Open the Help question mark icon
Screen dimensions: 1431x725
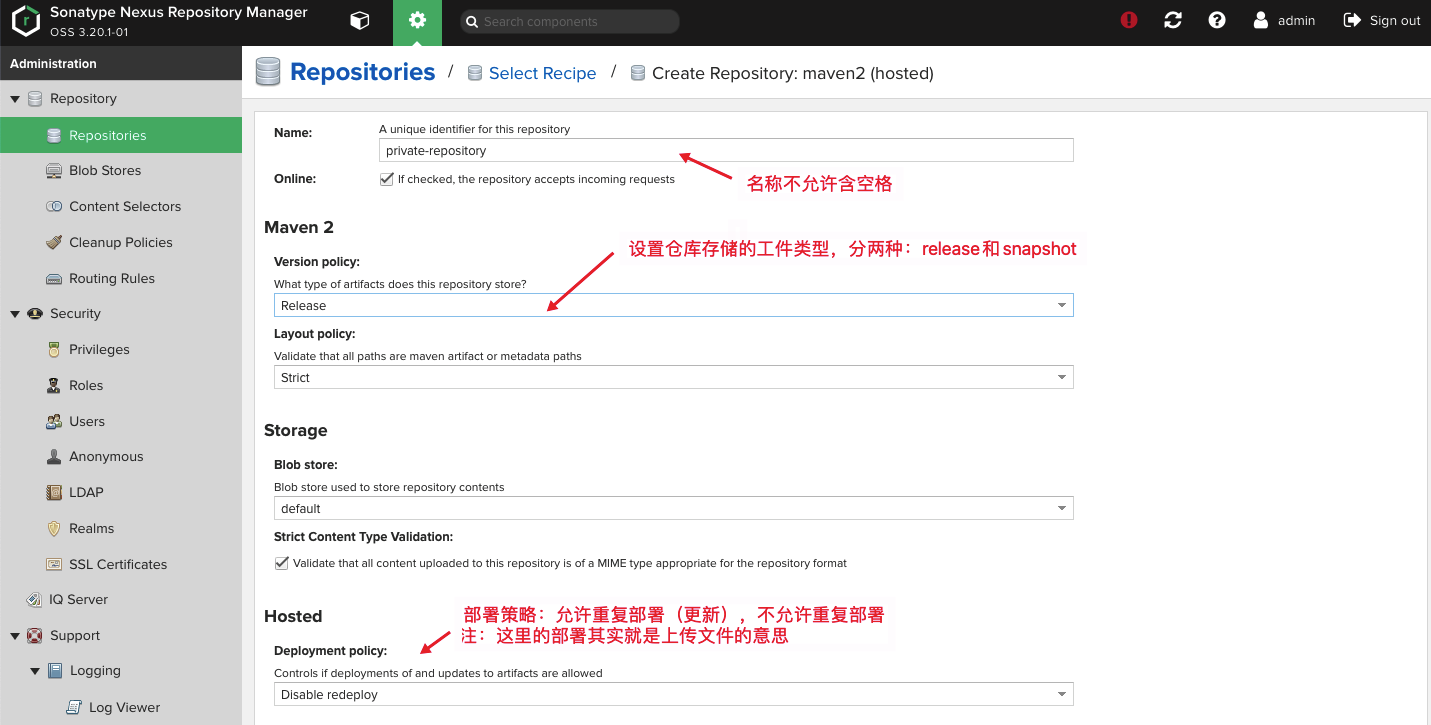point(1217,20)
